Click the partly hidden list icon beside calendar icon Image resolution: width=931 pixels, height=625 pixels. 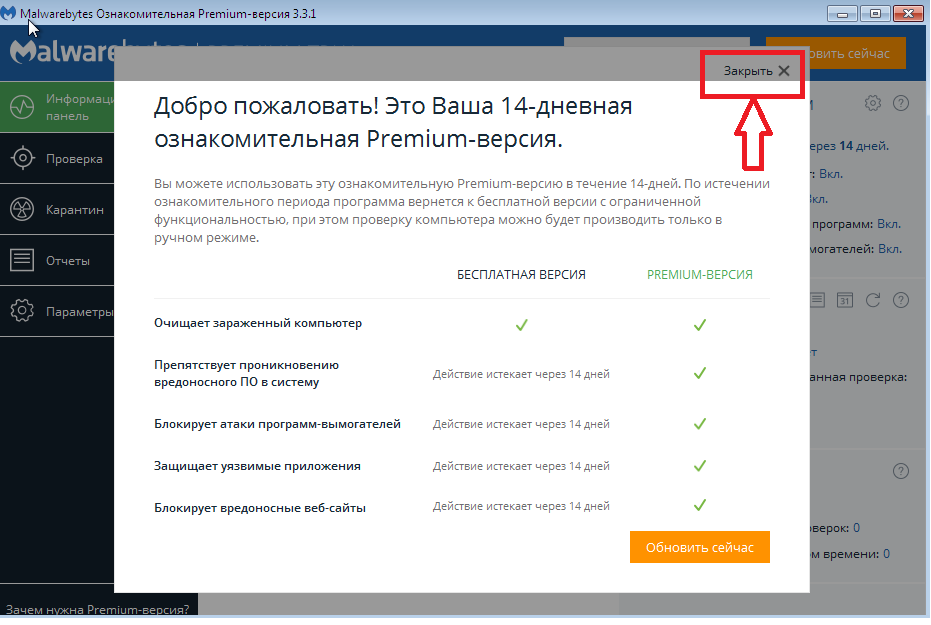click(x=818, y=300)
